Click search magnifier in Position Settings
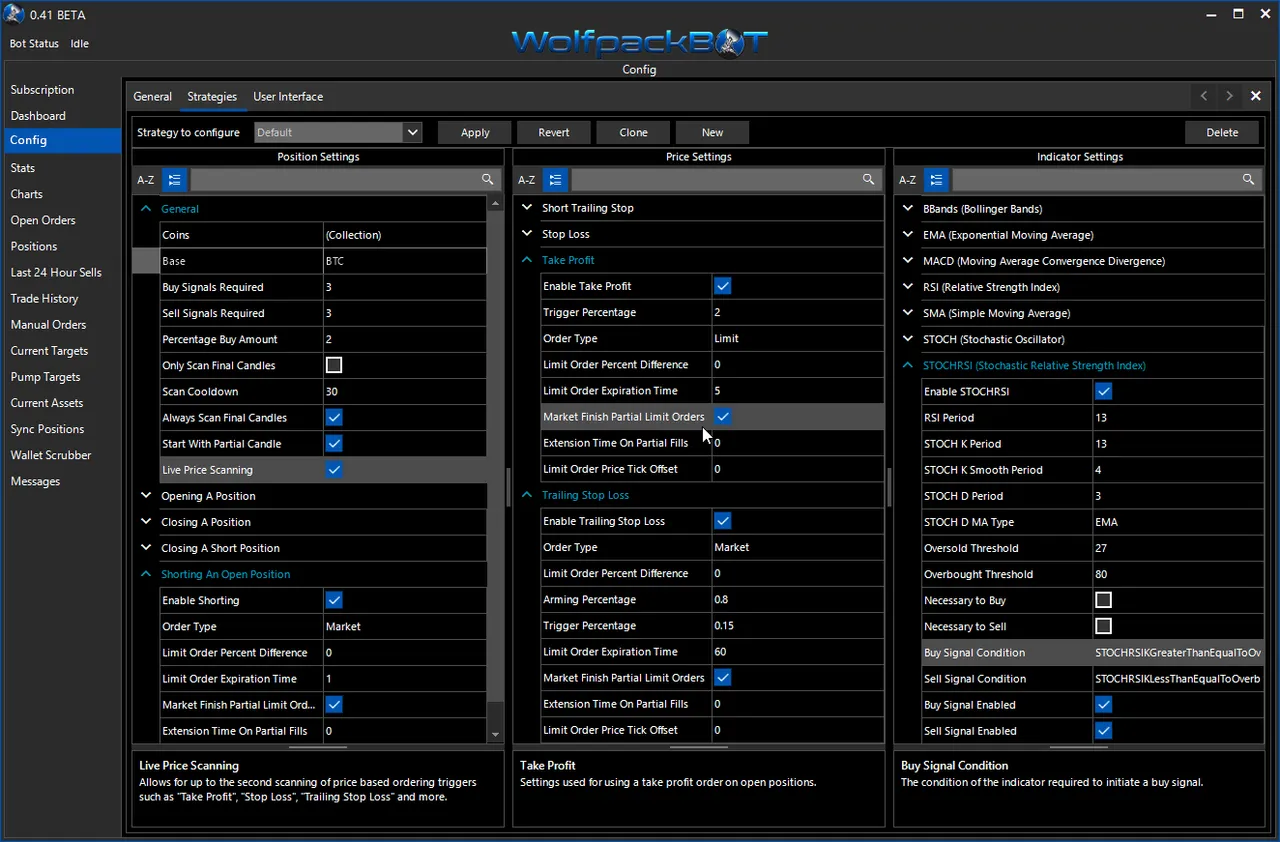Viewport: 1280px width, 842px height. coord(488,180)
